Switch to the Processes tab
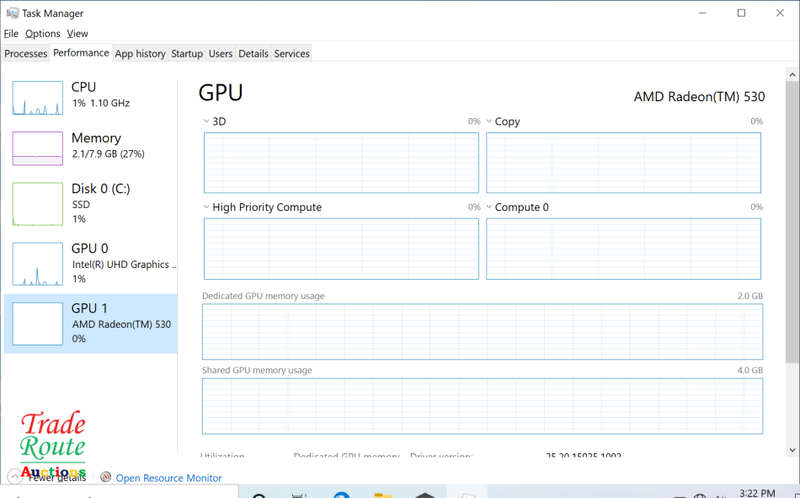 (x=26, y=54)
